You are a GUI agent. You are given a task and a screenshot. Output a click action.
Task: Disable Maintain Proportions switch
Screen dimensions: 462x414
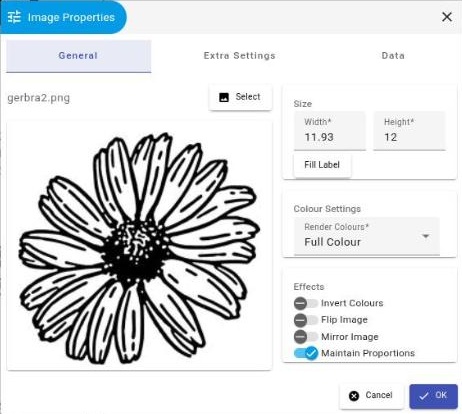pyautogui.click(x=306, y=353)
